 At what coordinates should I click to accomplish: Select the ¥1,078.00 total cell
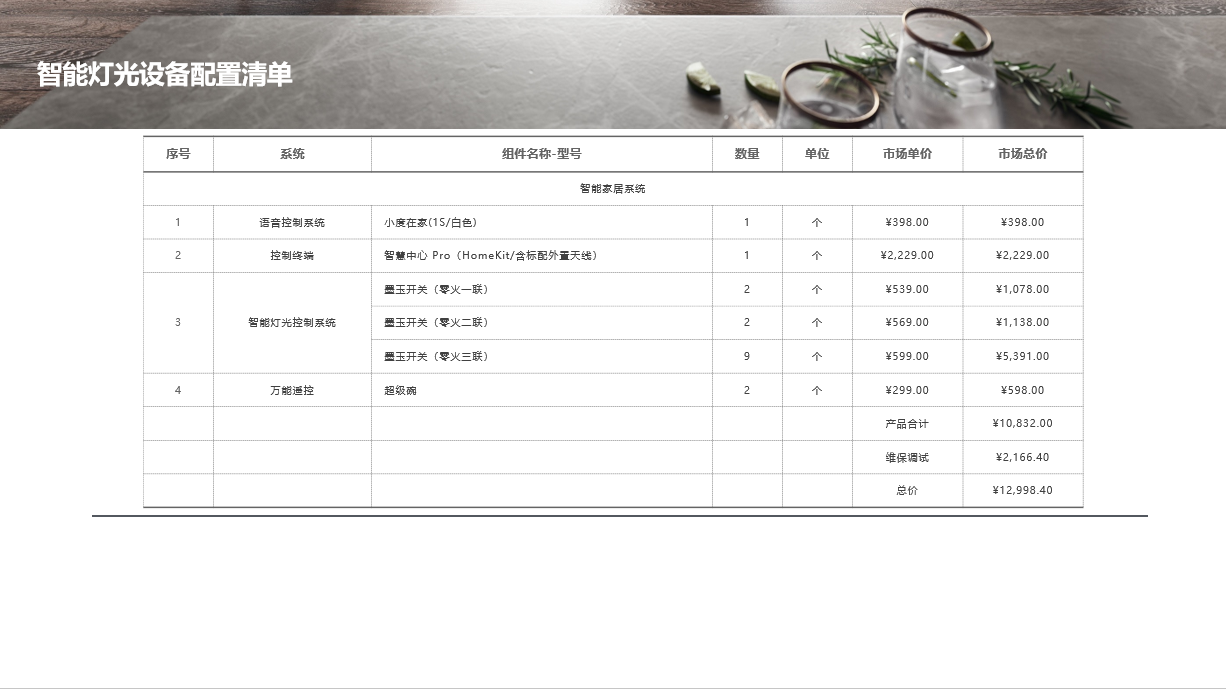tap(1022, 290)
